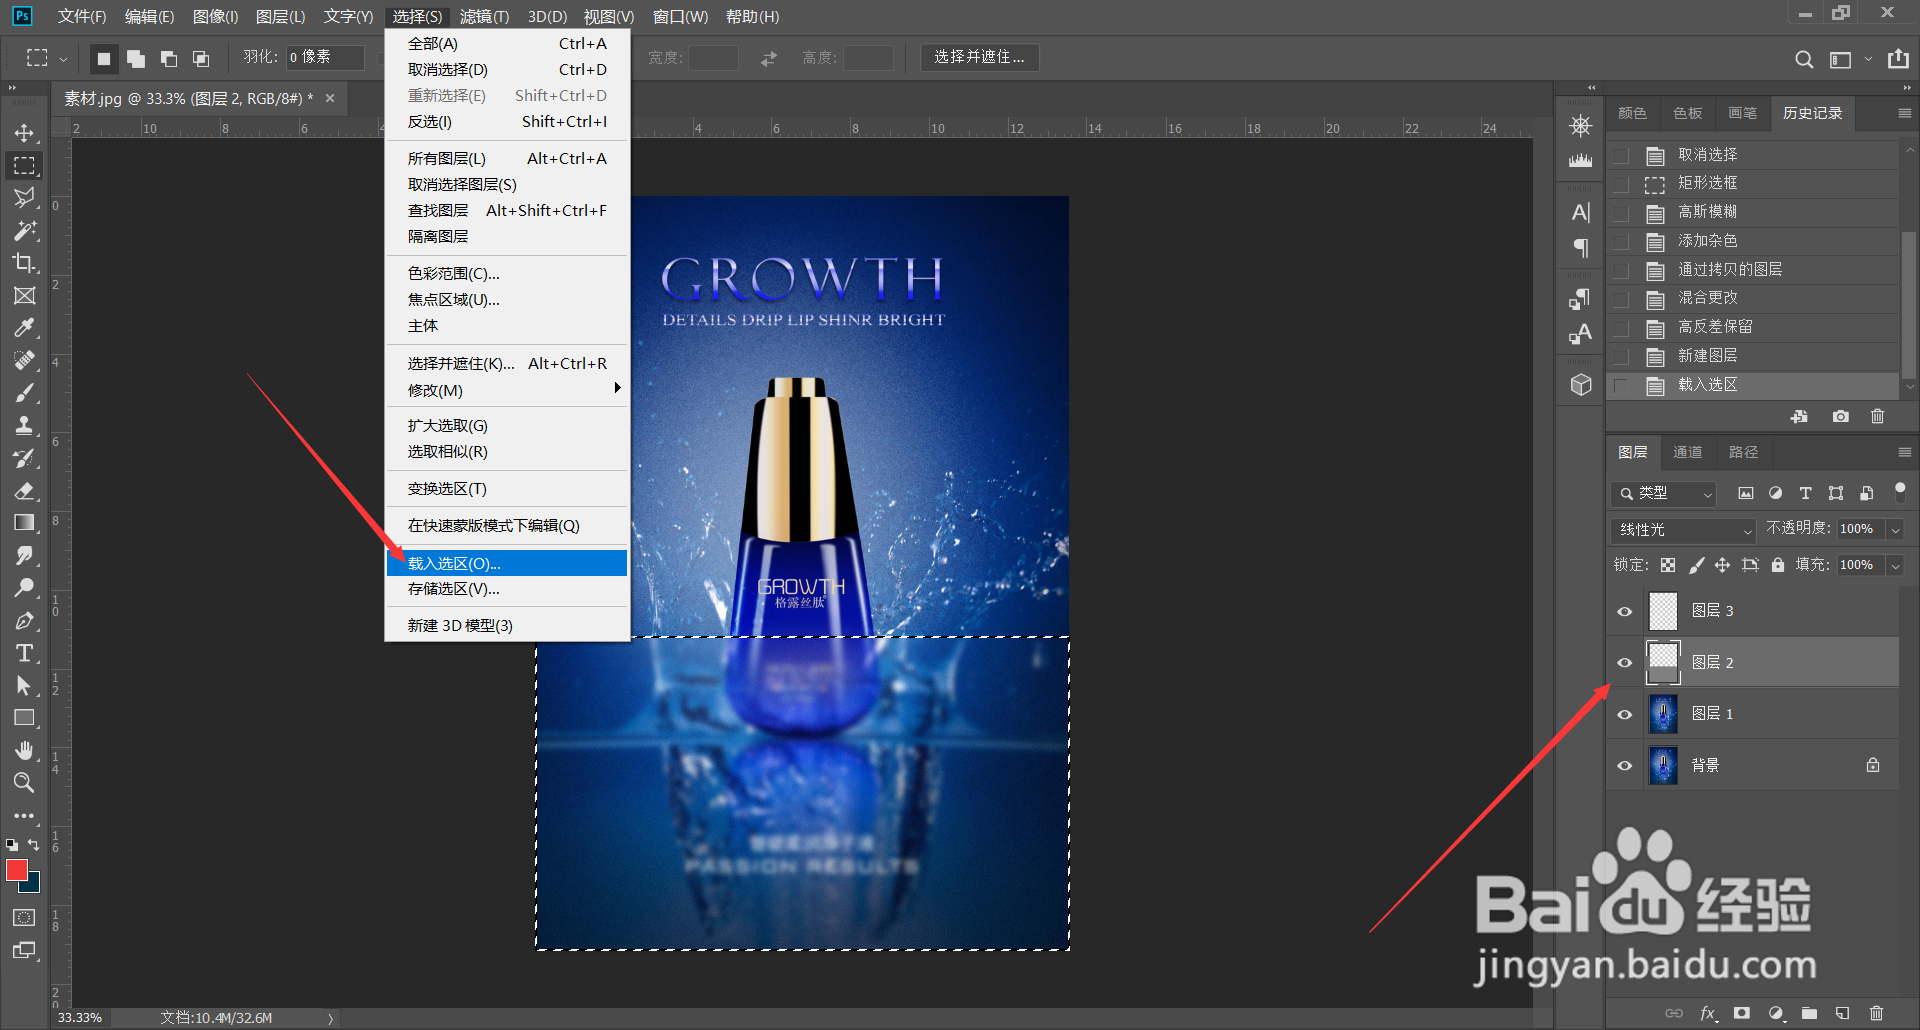Hide 图层 2 with eye icon
The image size is (1920, 1030).
pos(1625,662)
